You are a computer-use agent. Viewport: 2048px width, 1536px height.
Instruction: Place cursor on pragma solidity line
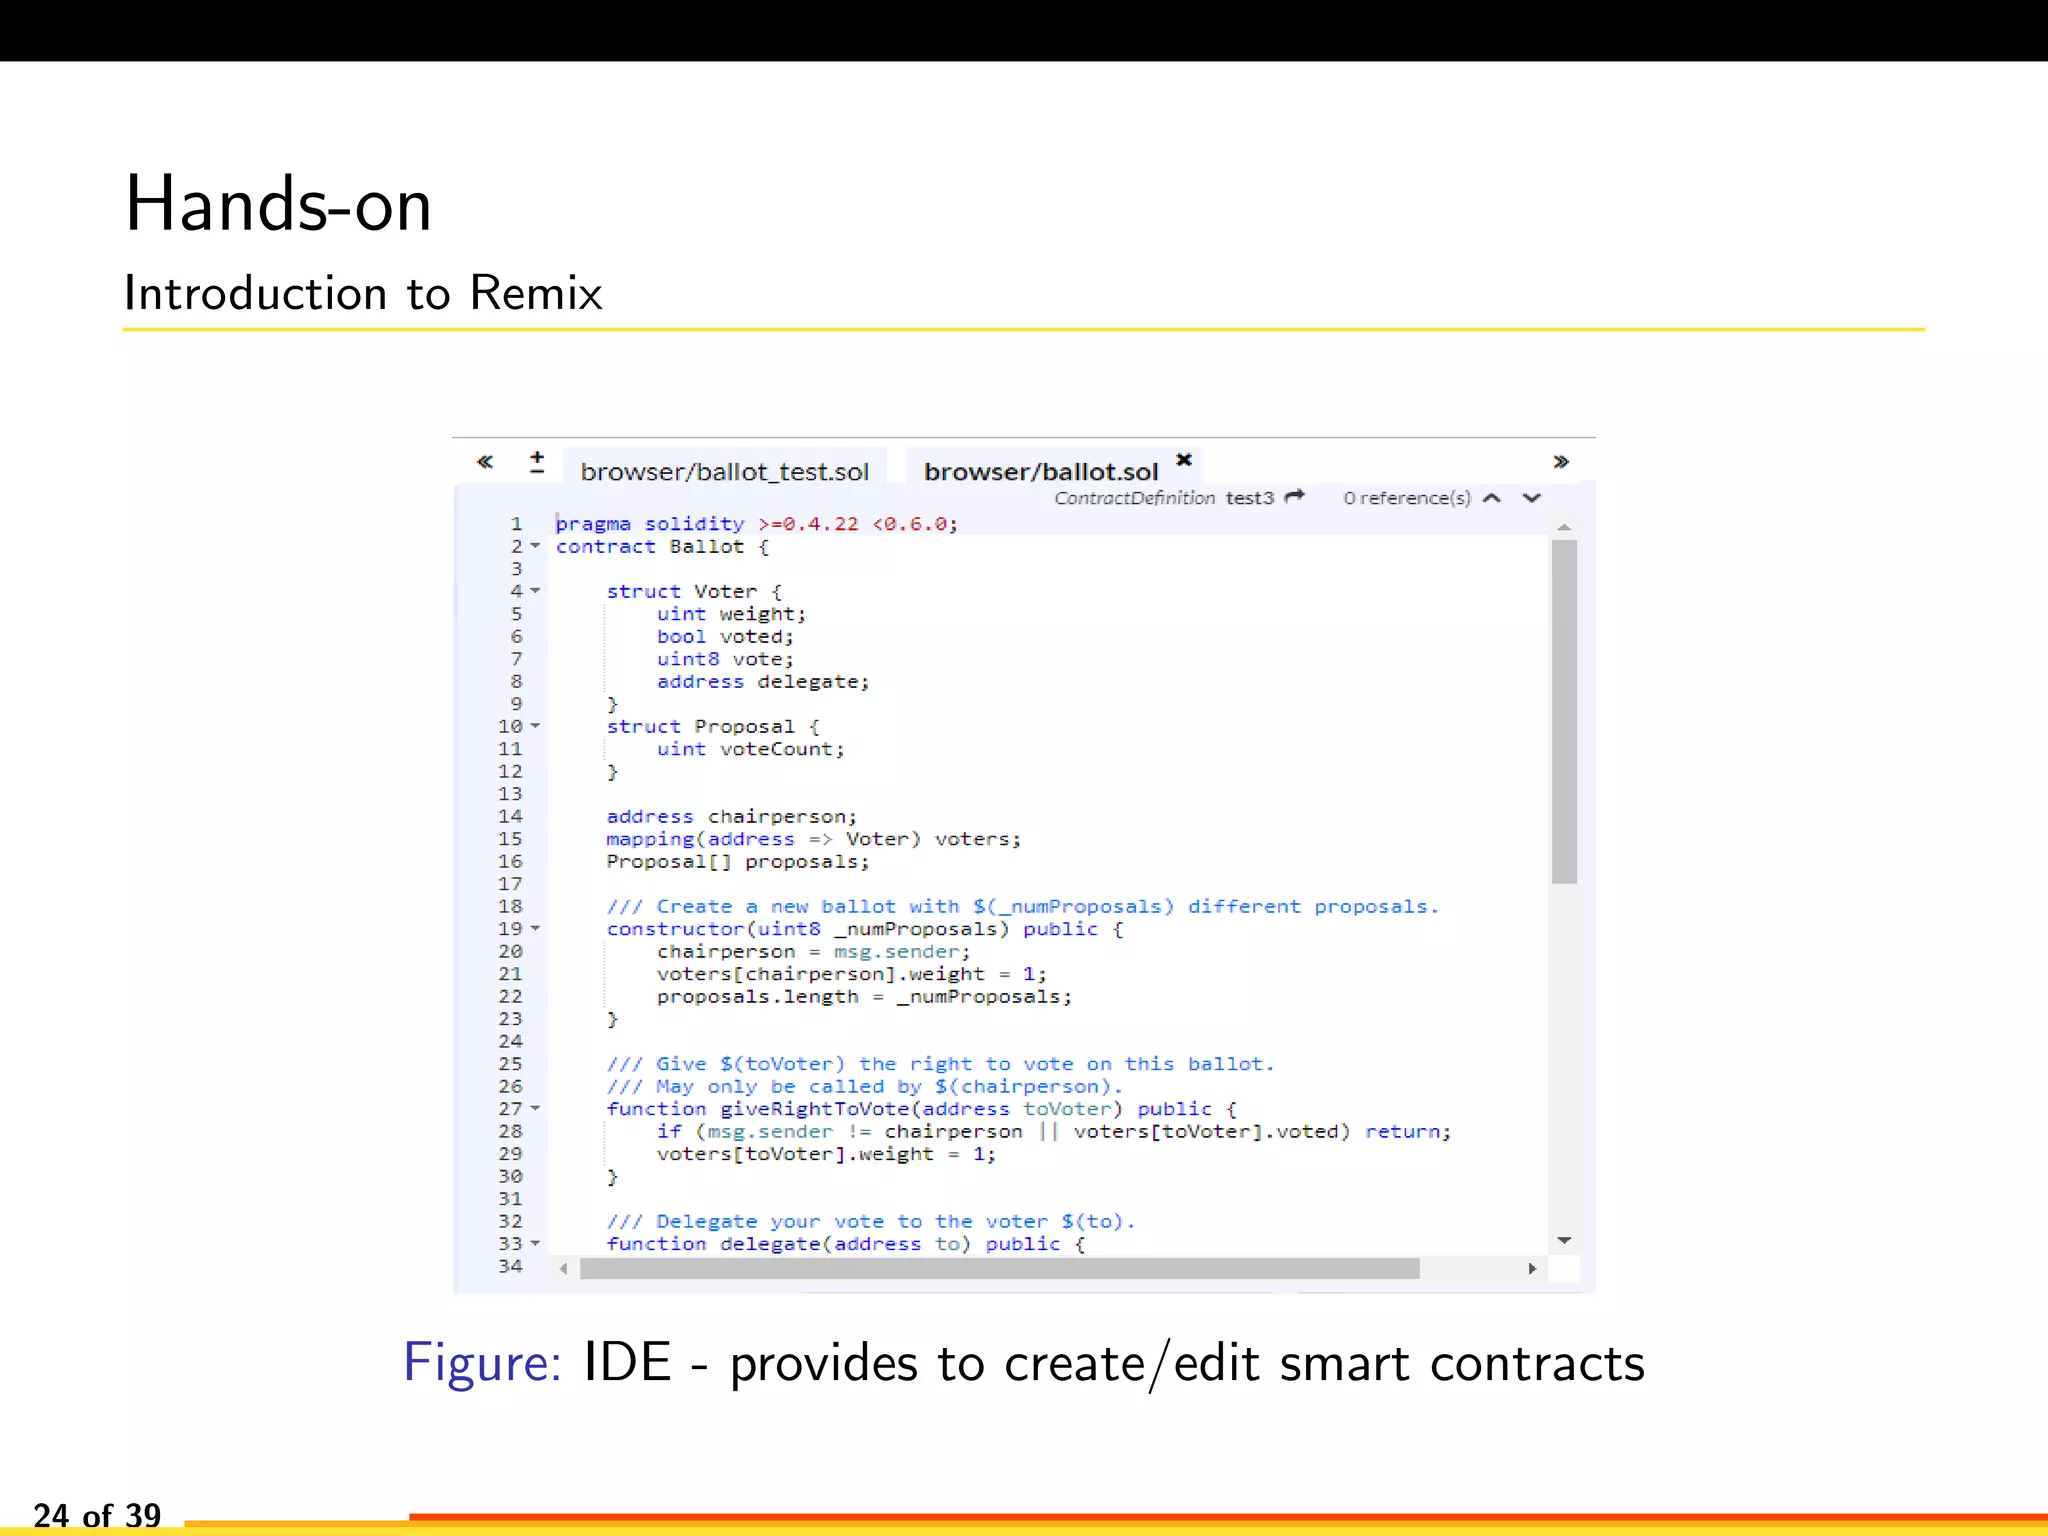coord(756,524)
